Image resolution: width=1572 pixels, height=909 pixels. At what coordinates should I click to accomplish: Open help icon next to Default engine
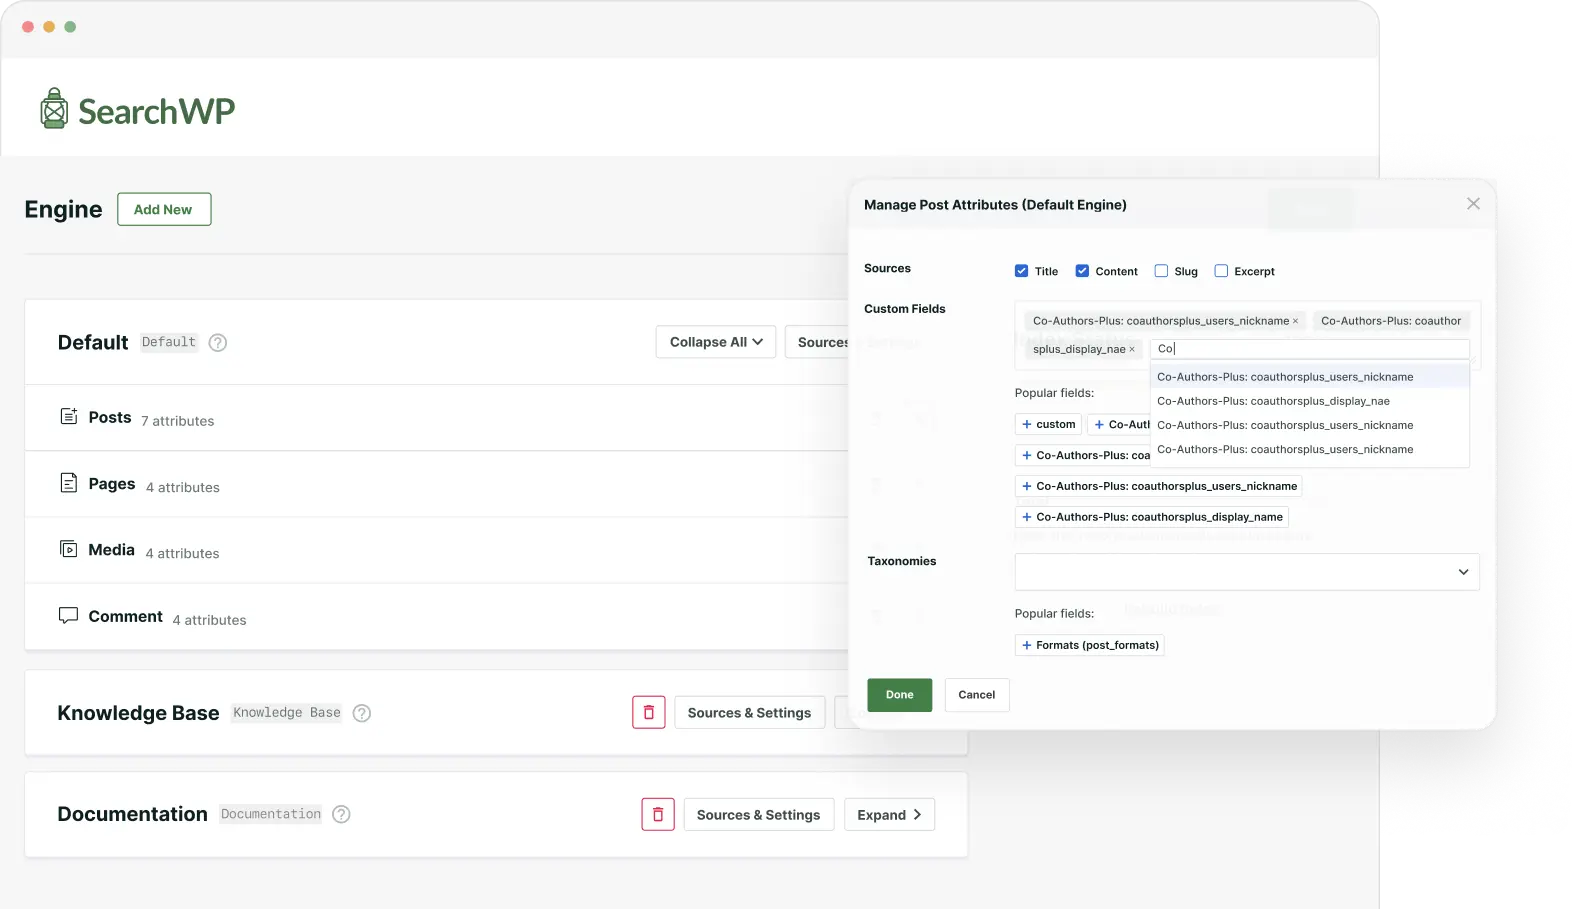(x=218, y=342)
